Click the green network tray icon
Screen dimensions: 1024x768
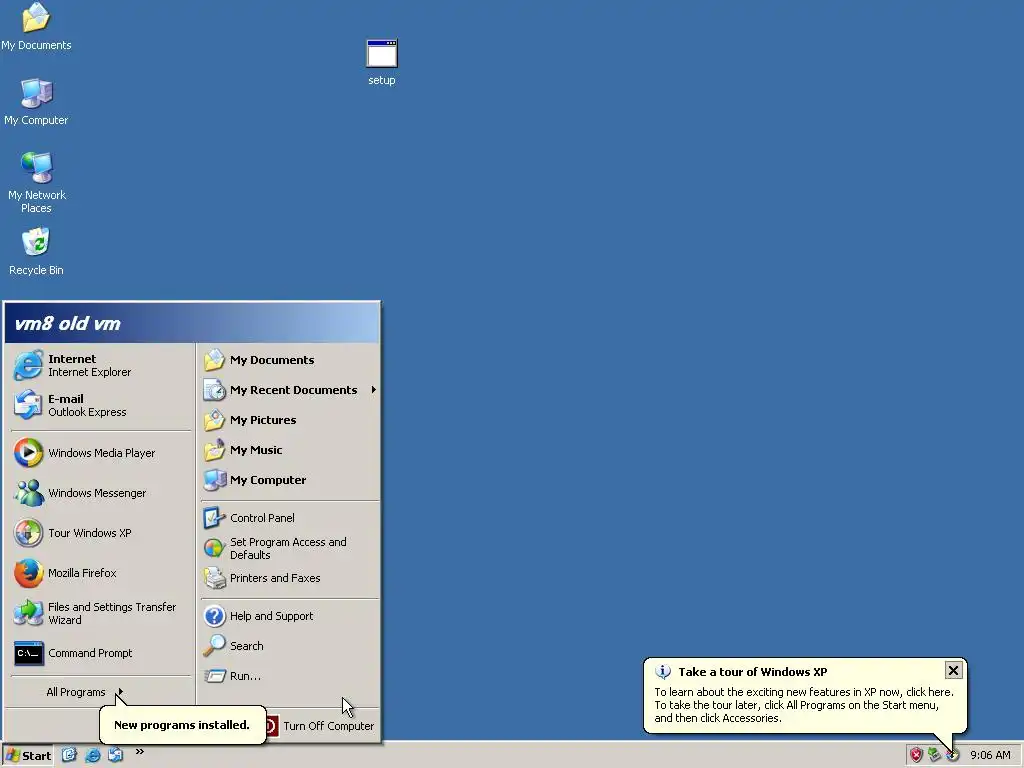coord(935,755)
